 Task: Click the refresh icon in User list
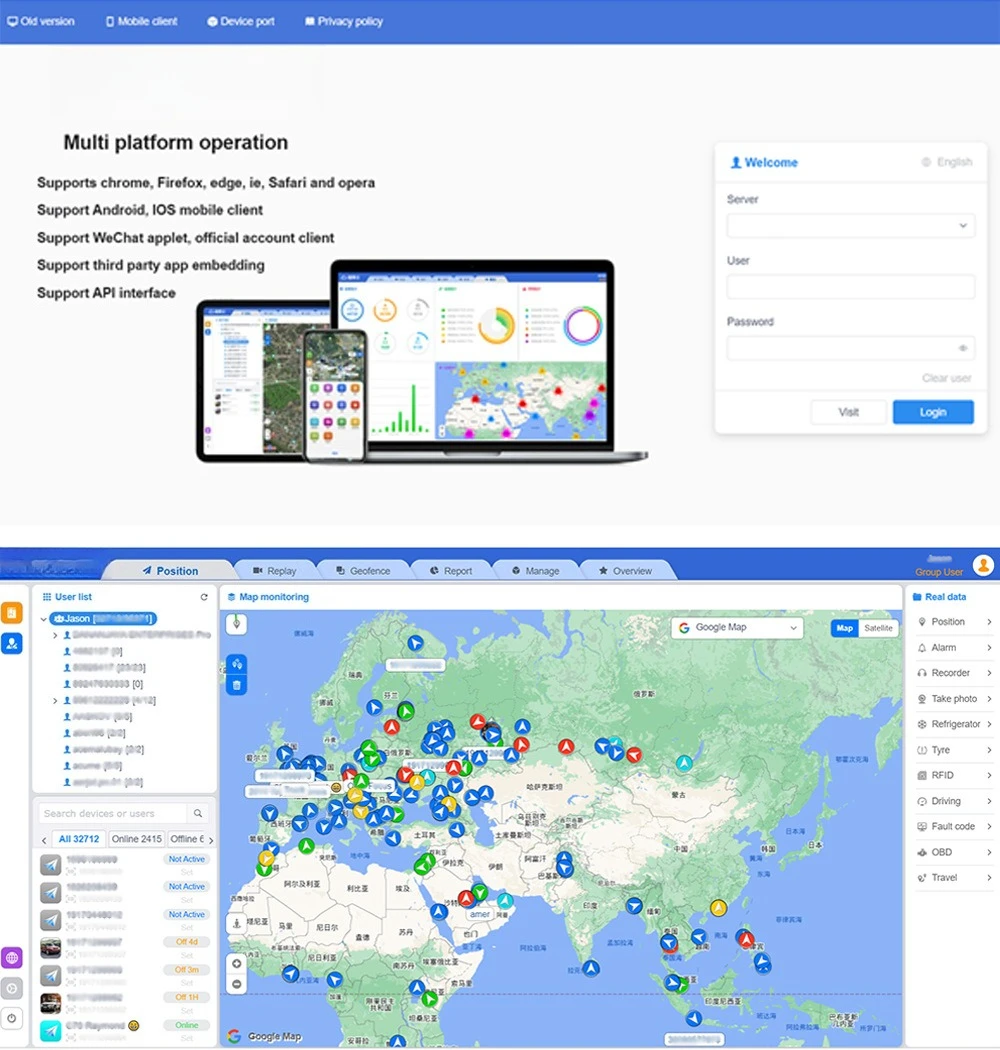click(x=204, y=597)
